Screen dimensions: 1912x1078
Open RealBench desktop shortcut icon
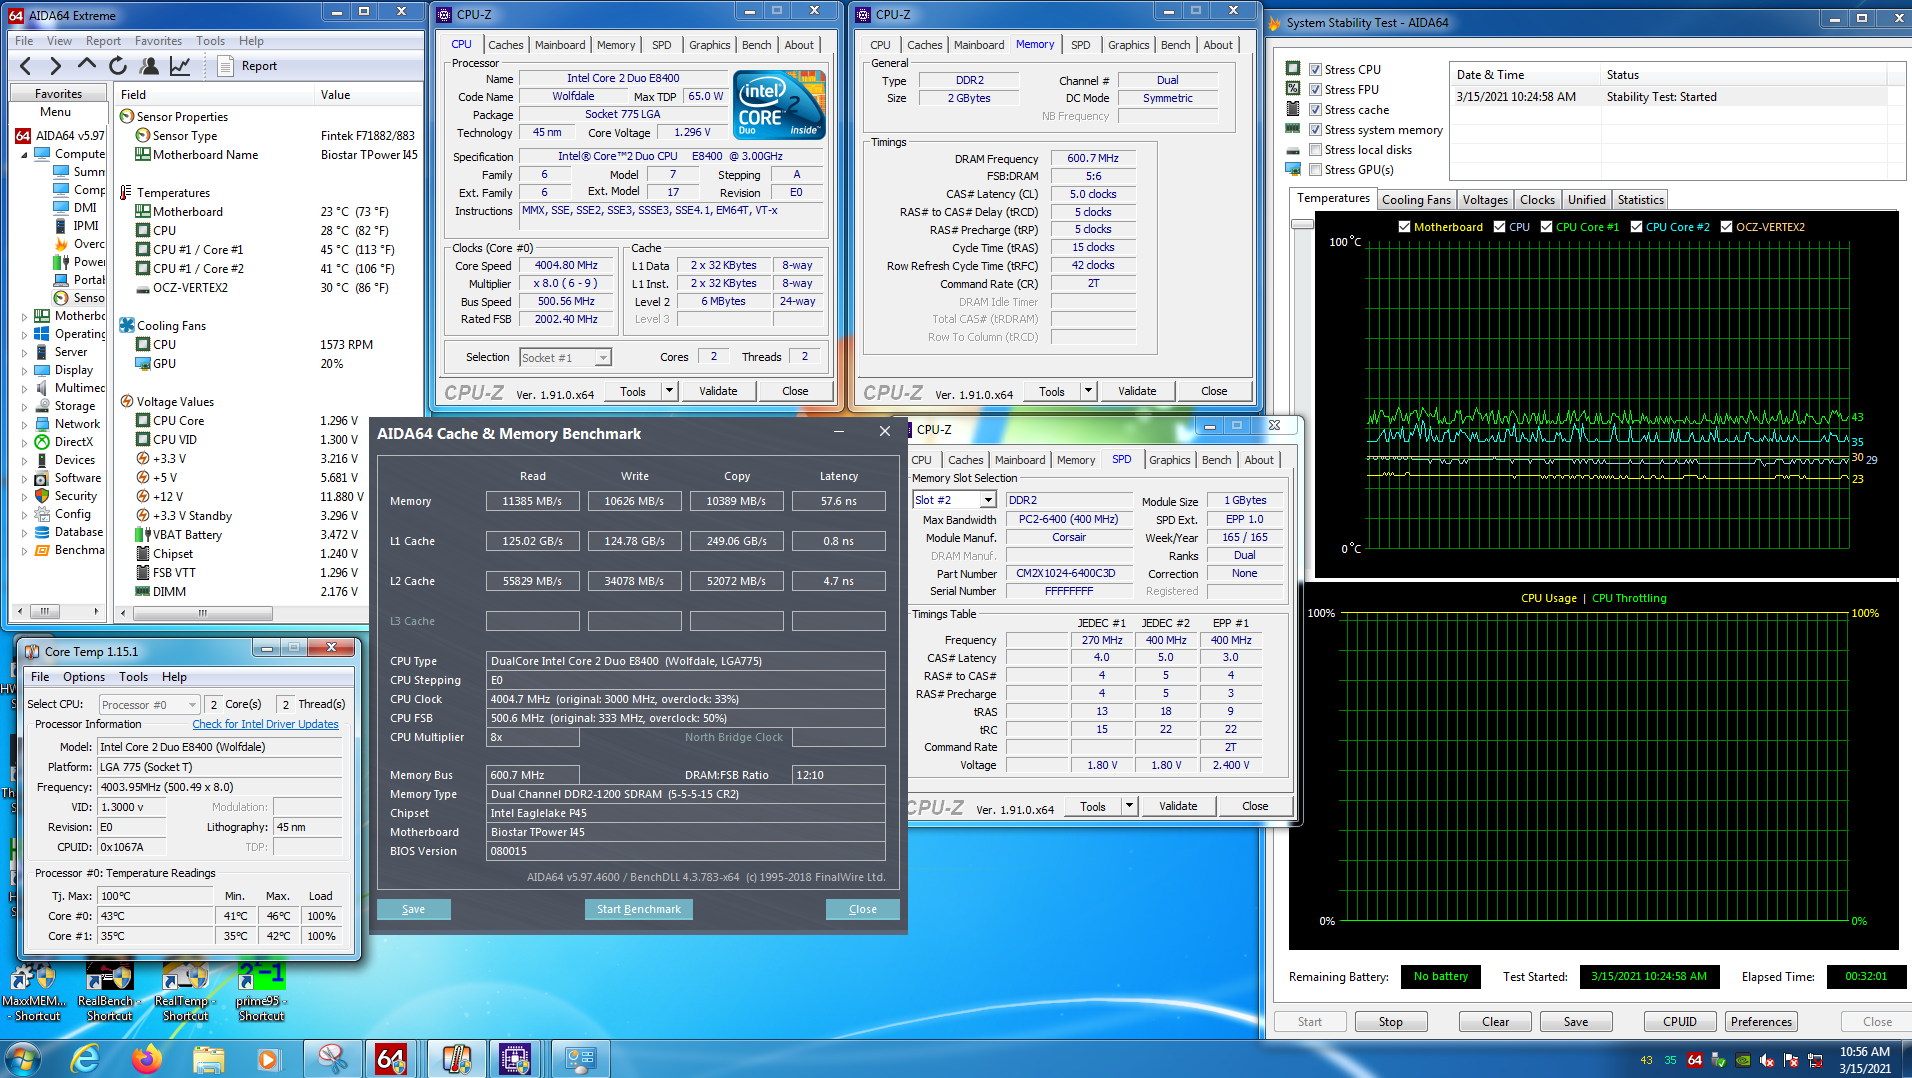click(110, 990)
